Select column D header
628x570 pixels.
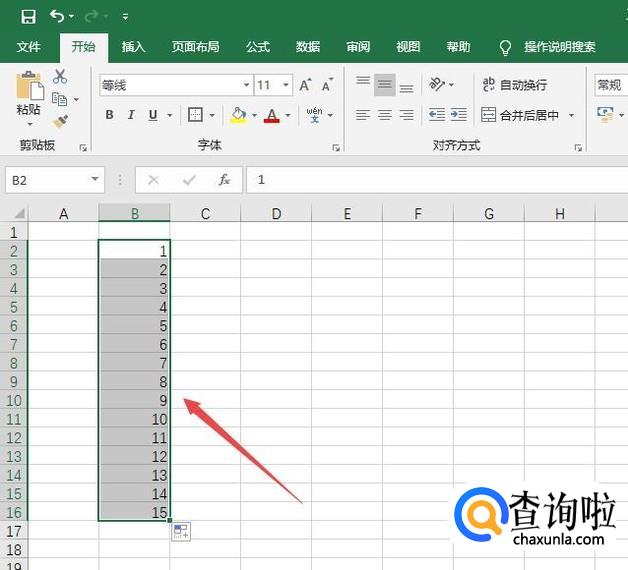(276, 213)
